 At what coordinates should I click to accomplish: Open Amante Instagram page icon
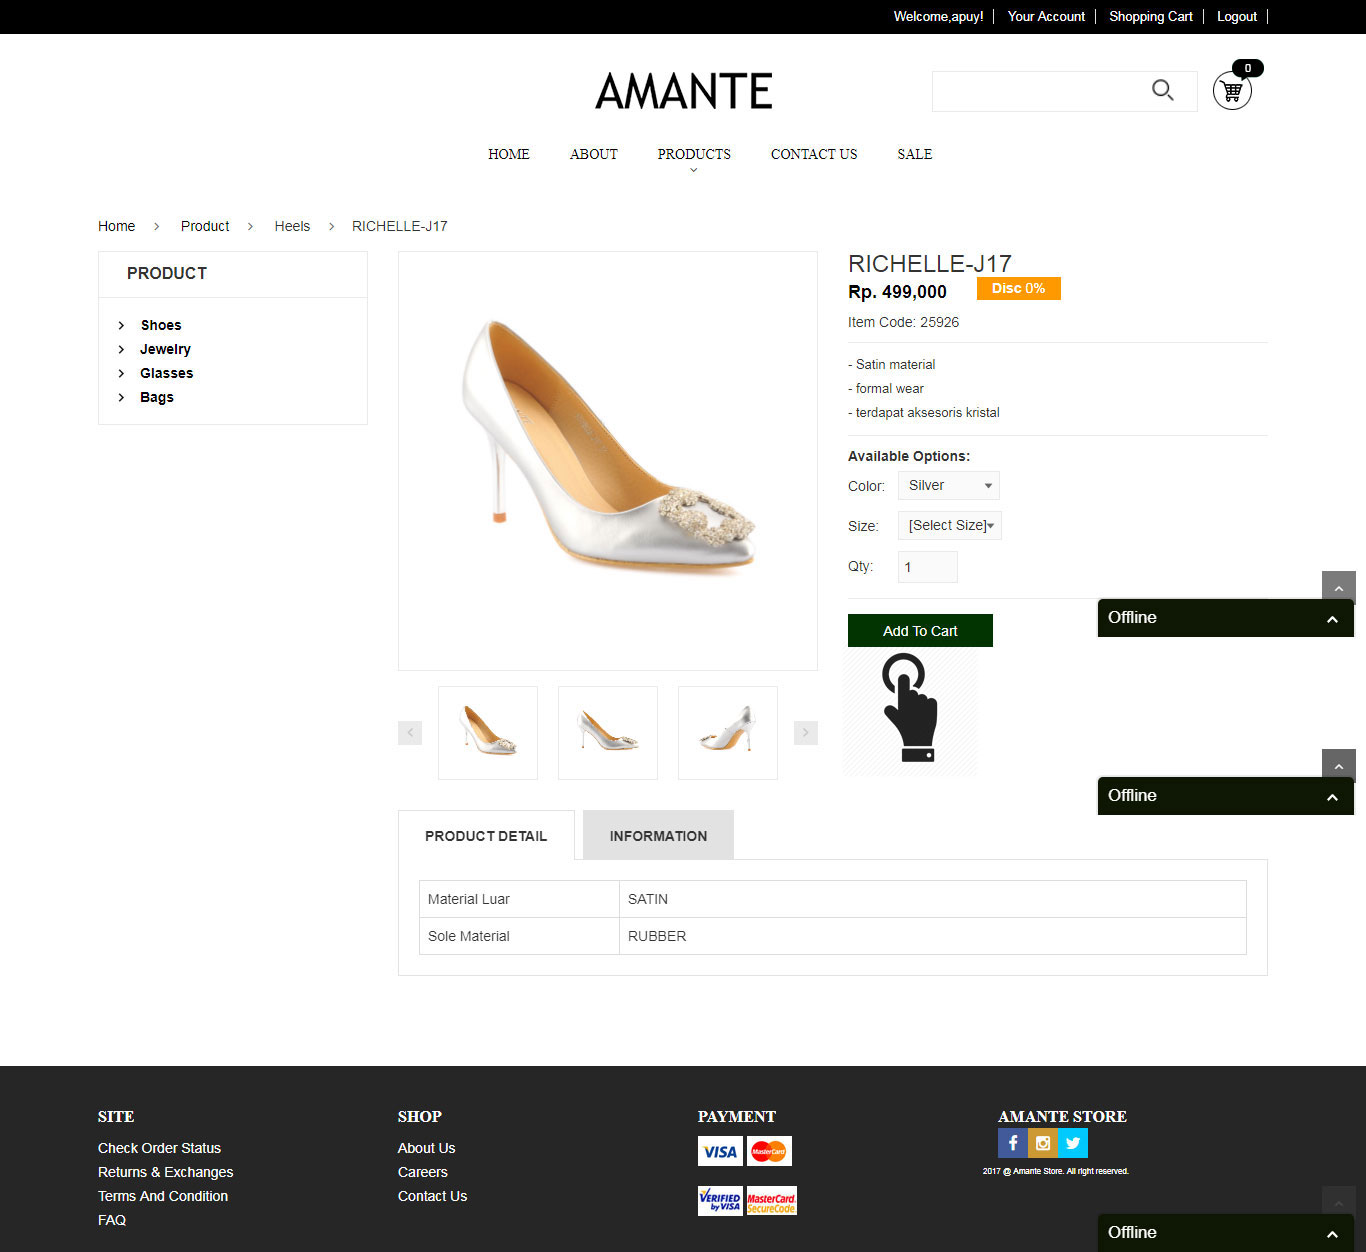[1043, 1143]
